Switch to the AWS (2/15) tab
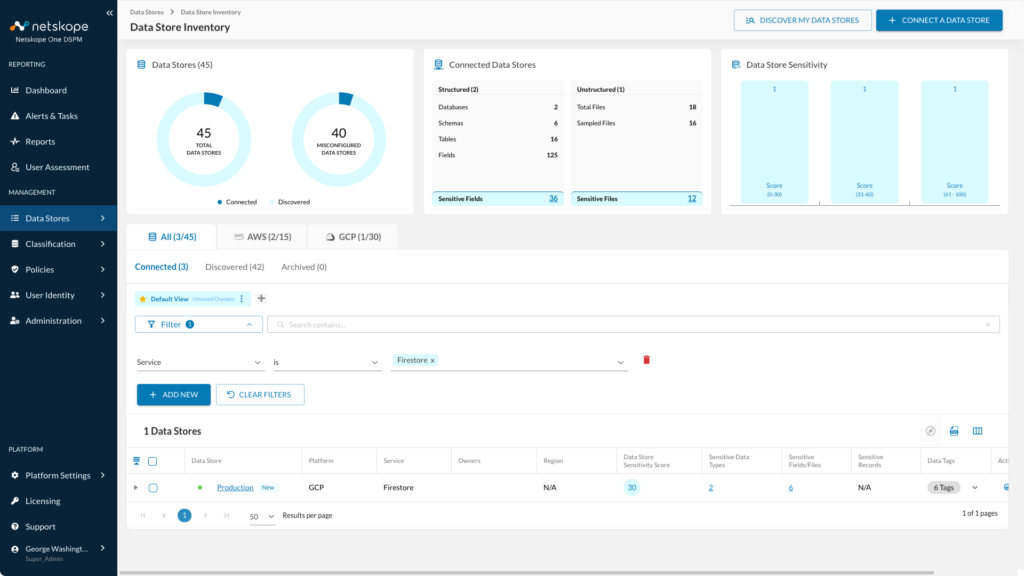The image size is (1024, 576). (262, 236)
